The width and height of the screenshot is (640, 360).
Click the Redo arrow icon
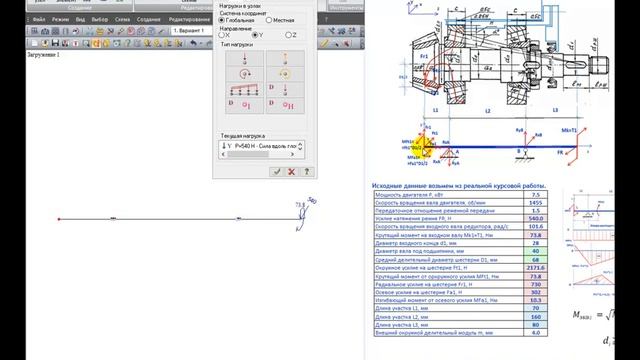point(209,43)
